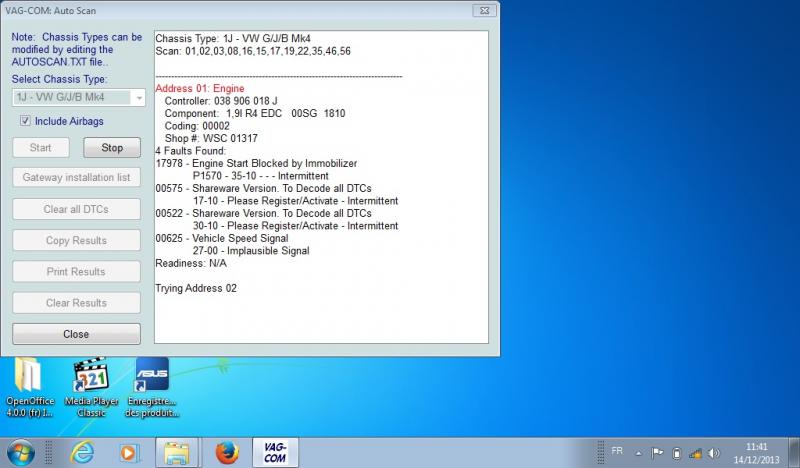The width and height of the screenshot is (800, 468).
Task: Click 'P1570 - 35-10 - - - Intermittent' line
Action: 261,176
